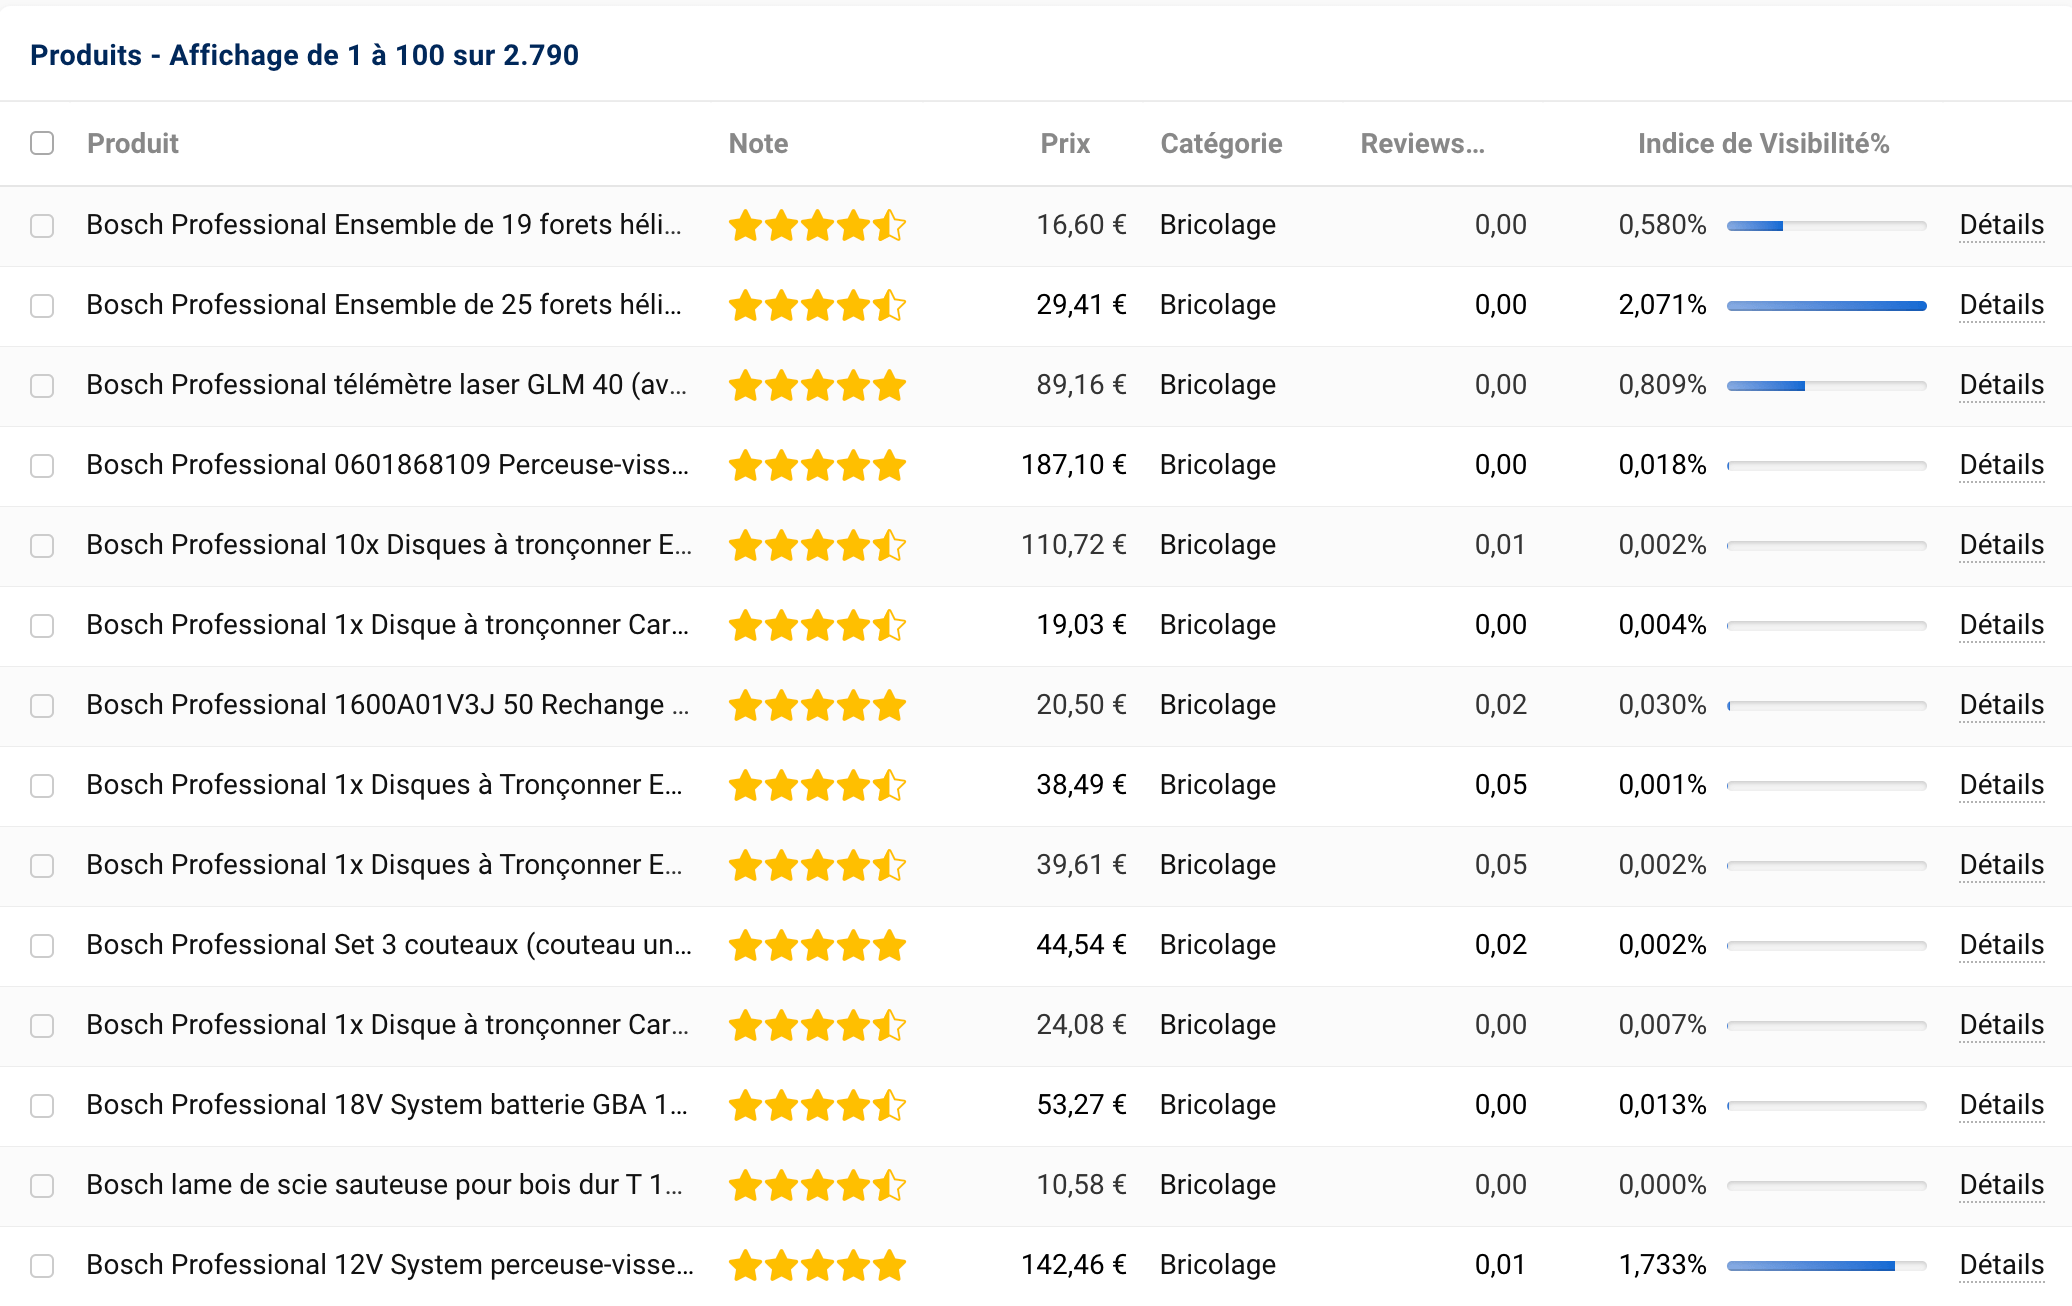Select the 1600A01V3J 50 Rechange row checkbox
This screenshot has width=2072, height=1306.
point(42,706)
